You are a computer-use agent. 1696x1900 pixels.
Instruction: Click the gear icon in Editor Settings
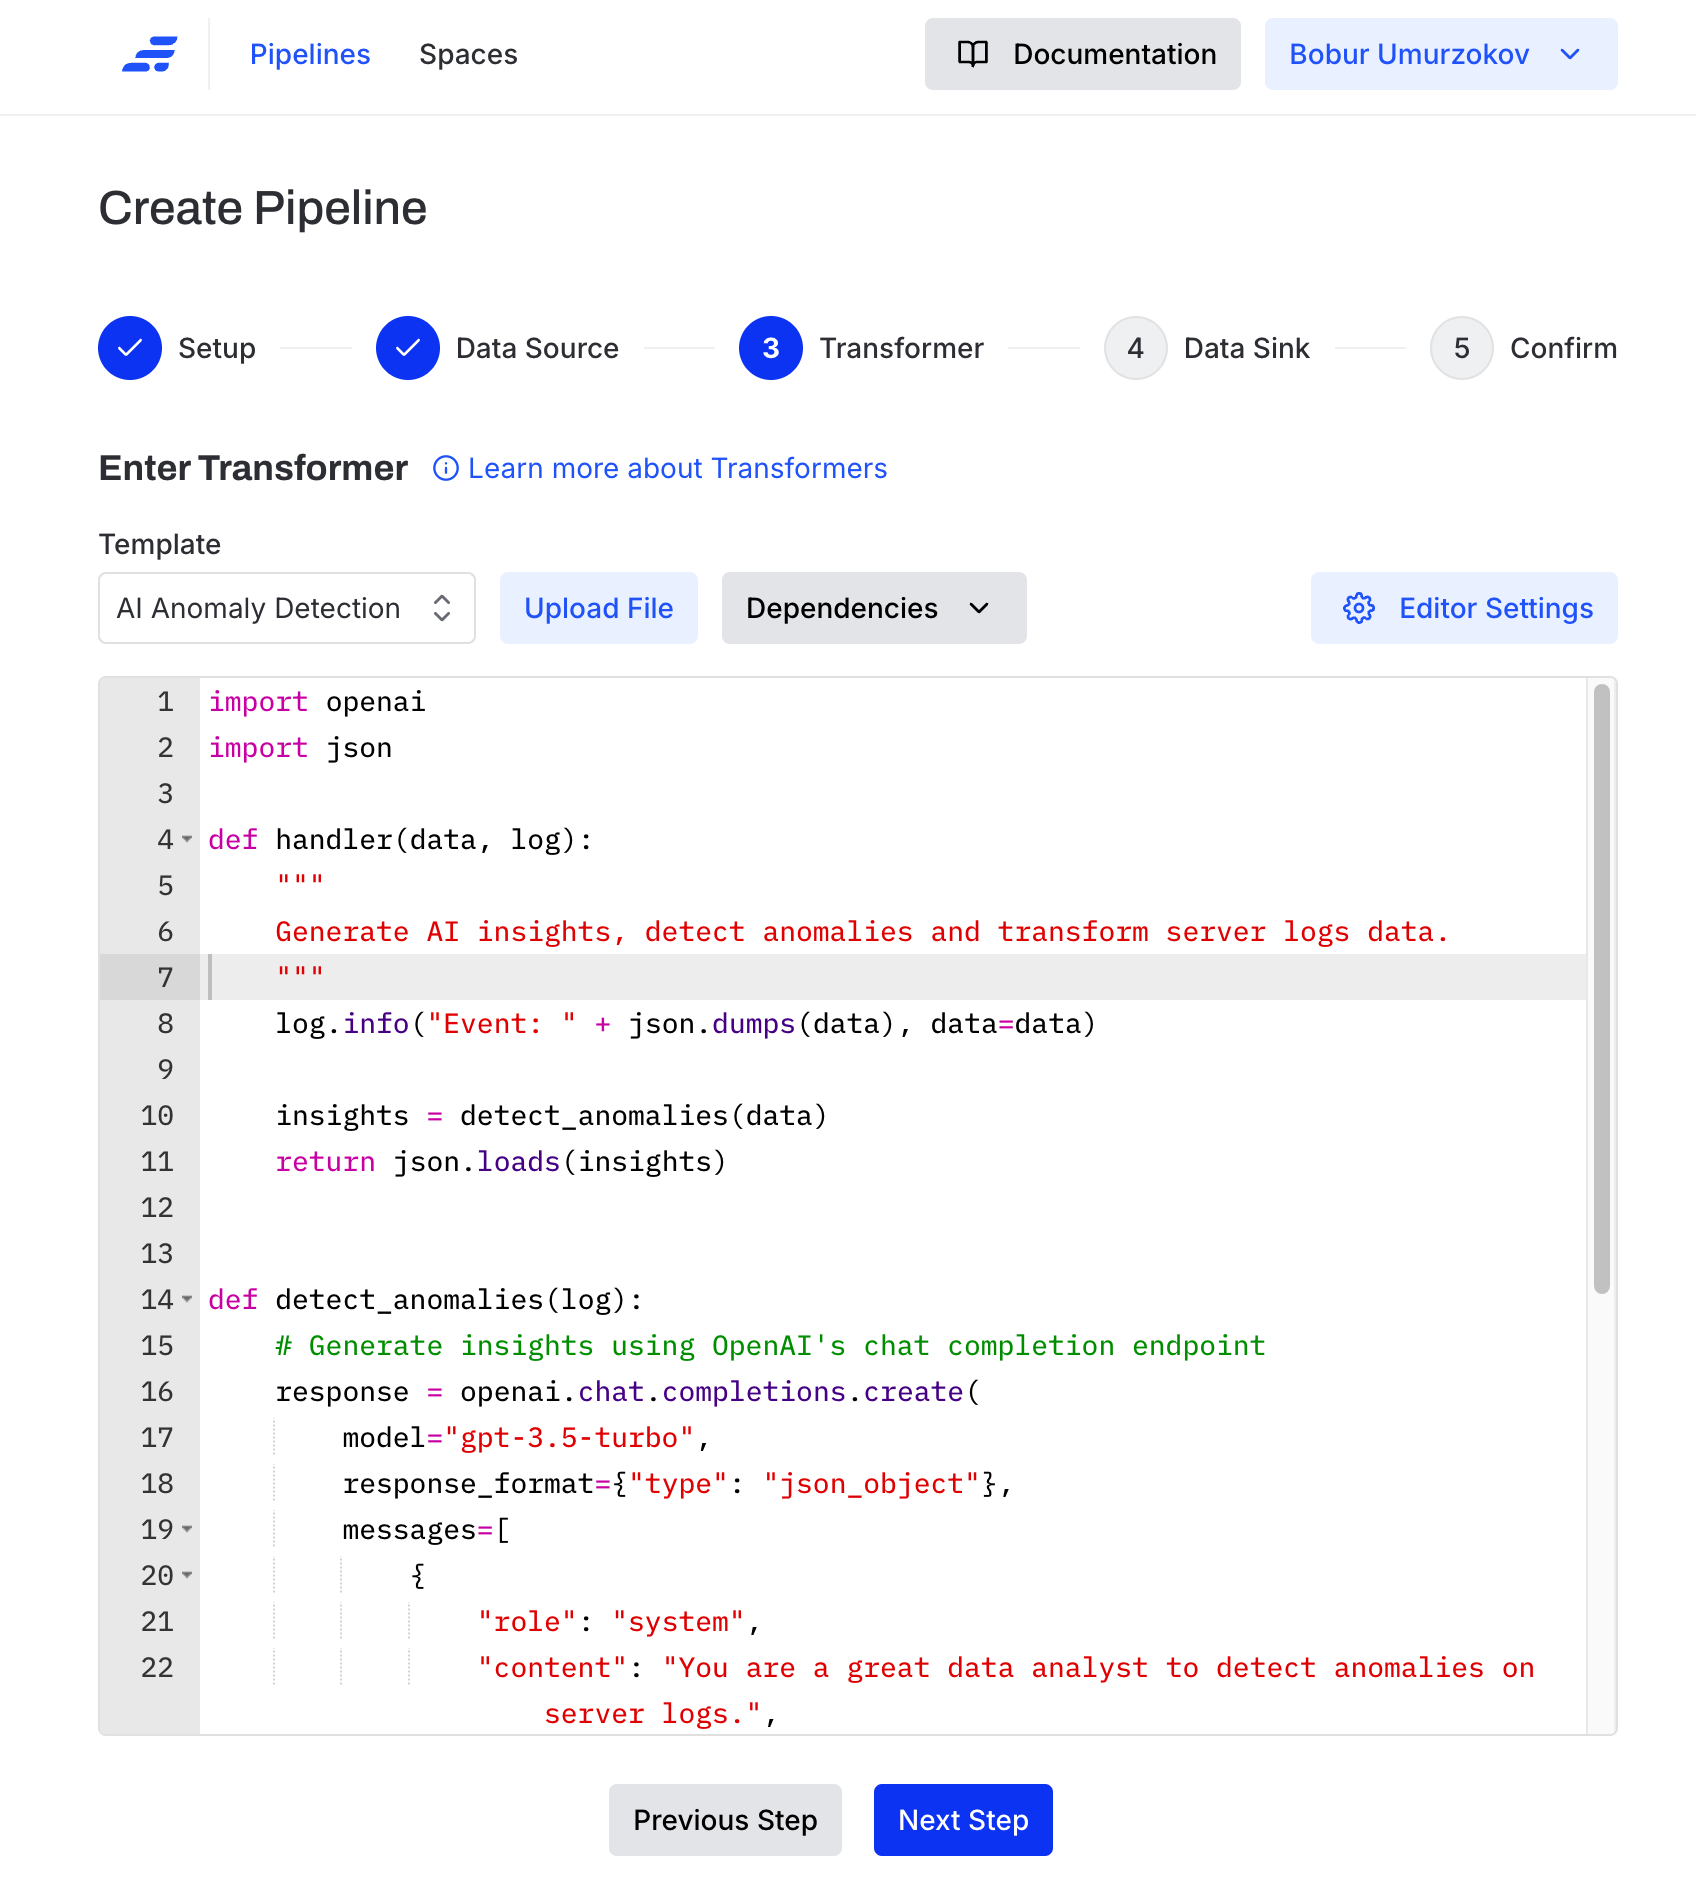(x=1359, y=608)
